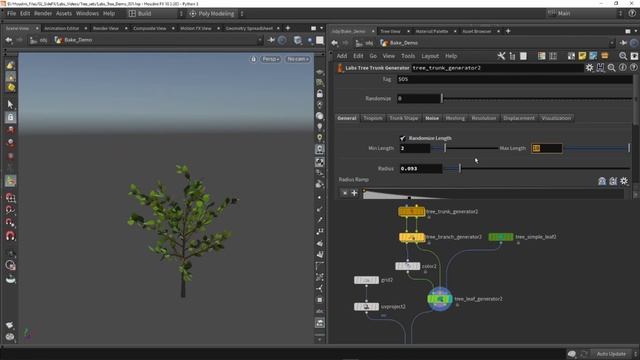Open the Render menu
This screenshot has height=360, width=640.
(x=43, y=13)
